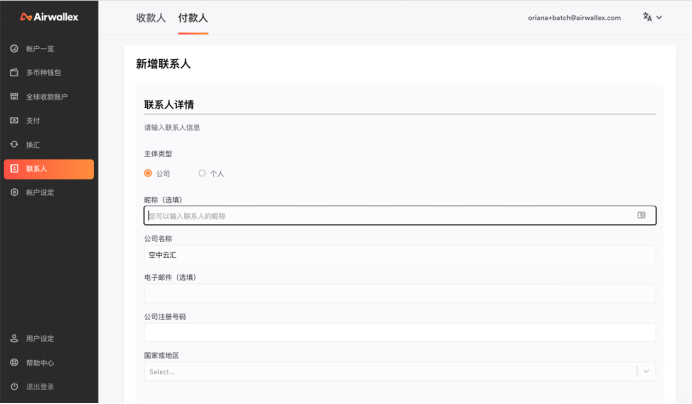The height and width of the screenshot is (404, 692).
Task: Click the 主体类型 label
Action: 158,154
